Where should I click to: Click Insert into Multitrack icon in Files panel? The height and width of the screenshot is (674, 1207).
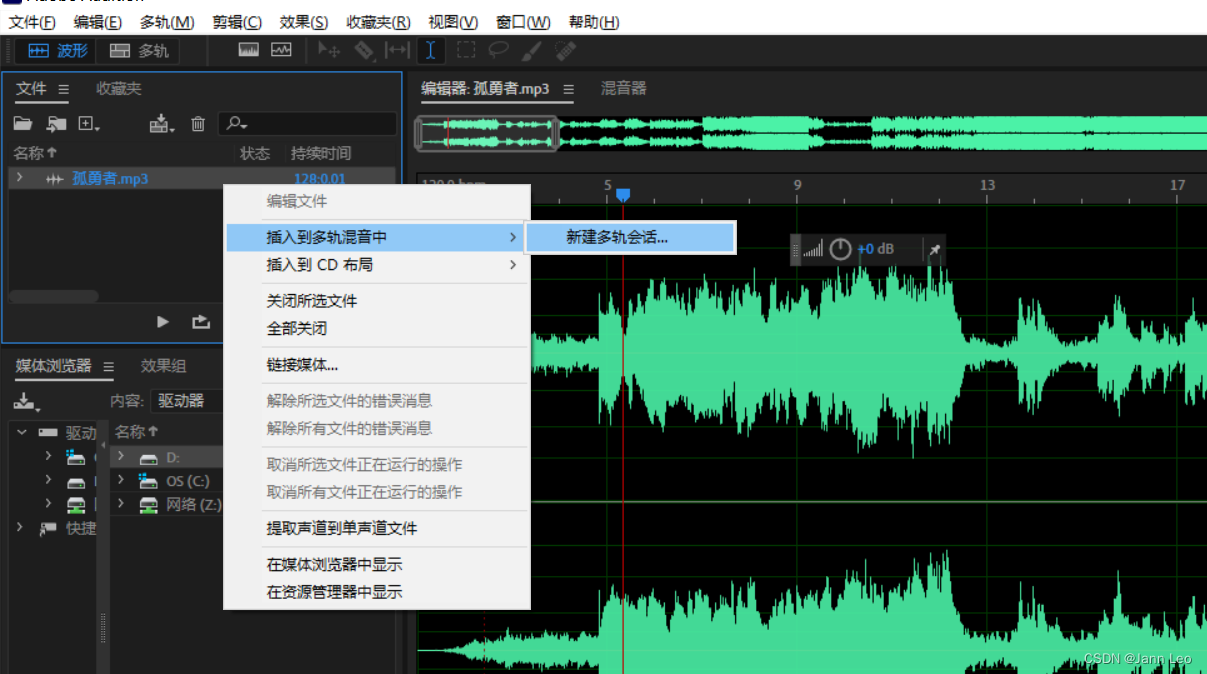(x=161, y=124)
